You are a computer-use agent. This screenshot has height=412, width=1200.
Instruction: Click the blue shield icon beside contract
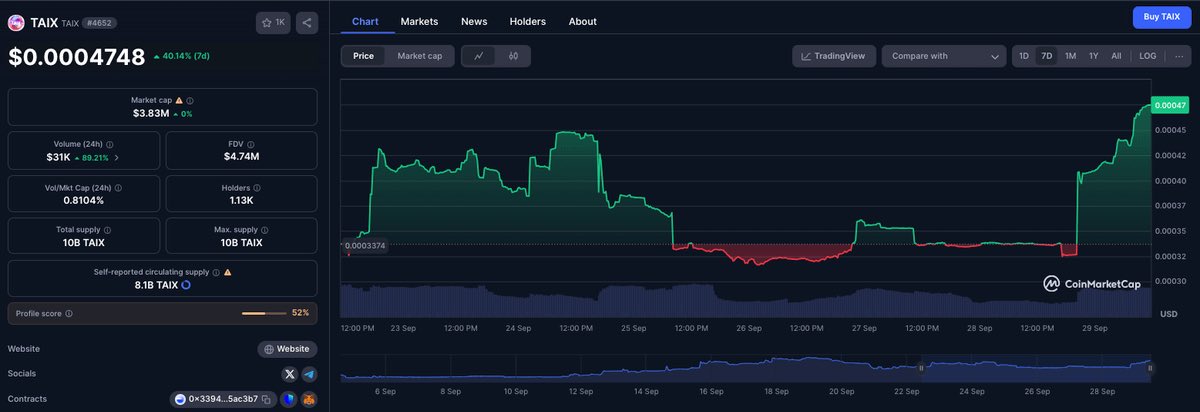tap(288, 399)
